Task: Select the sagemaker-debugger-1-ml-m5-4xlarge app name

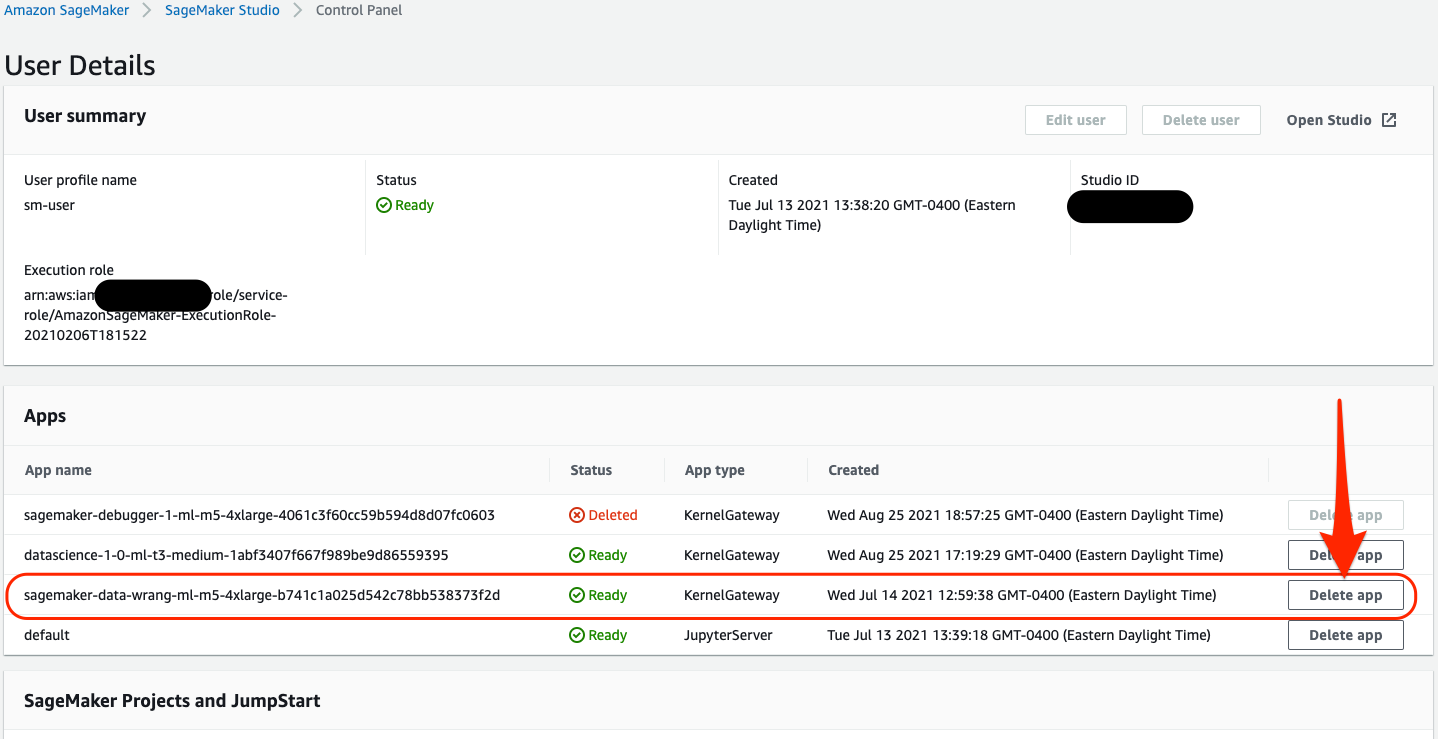Action: point(260,515)
